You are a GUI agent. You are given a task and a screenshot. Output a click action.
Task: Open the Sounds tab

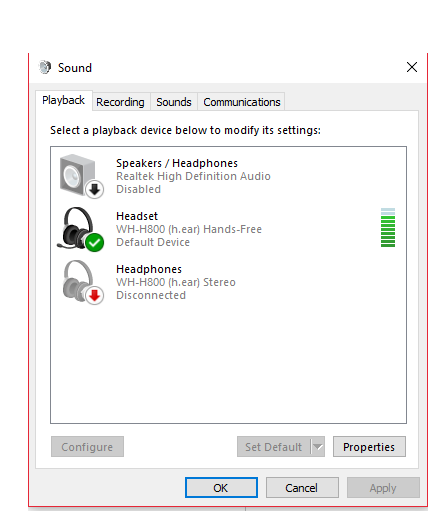174,102
